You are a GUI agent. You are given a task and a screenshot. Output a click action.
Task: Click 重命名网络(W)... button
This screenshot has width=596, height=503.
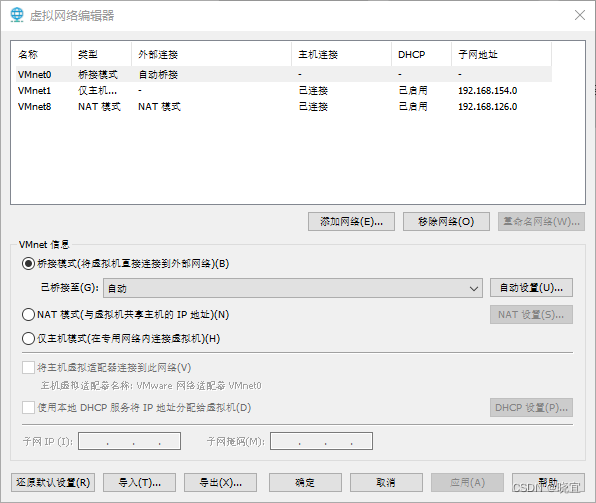tap(541, 222)
